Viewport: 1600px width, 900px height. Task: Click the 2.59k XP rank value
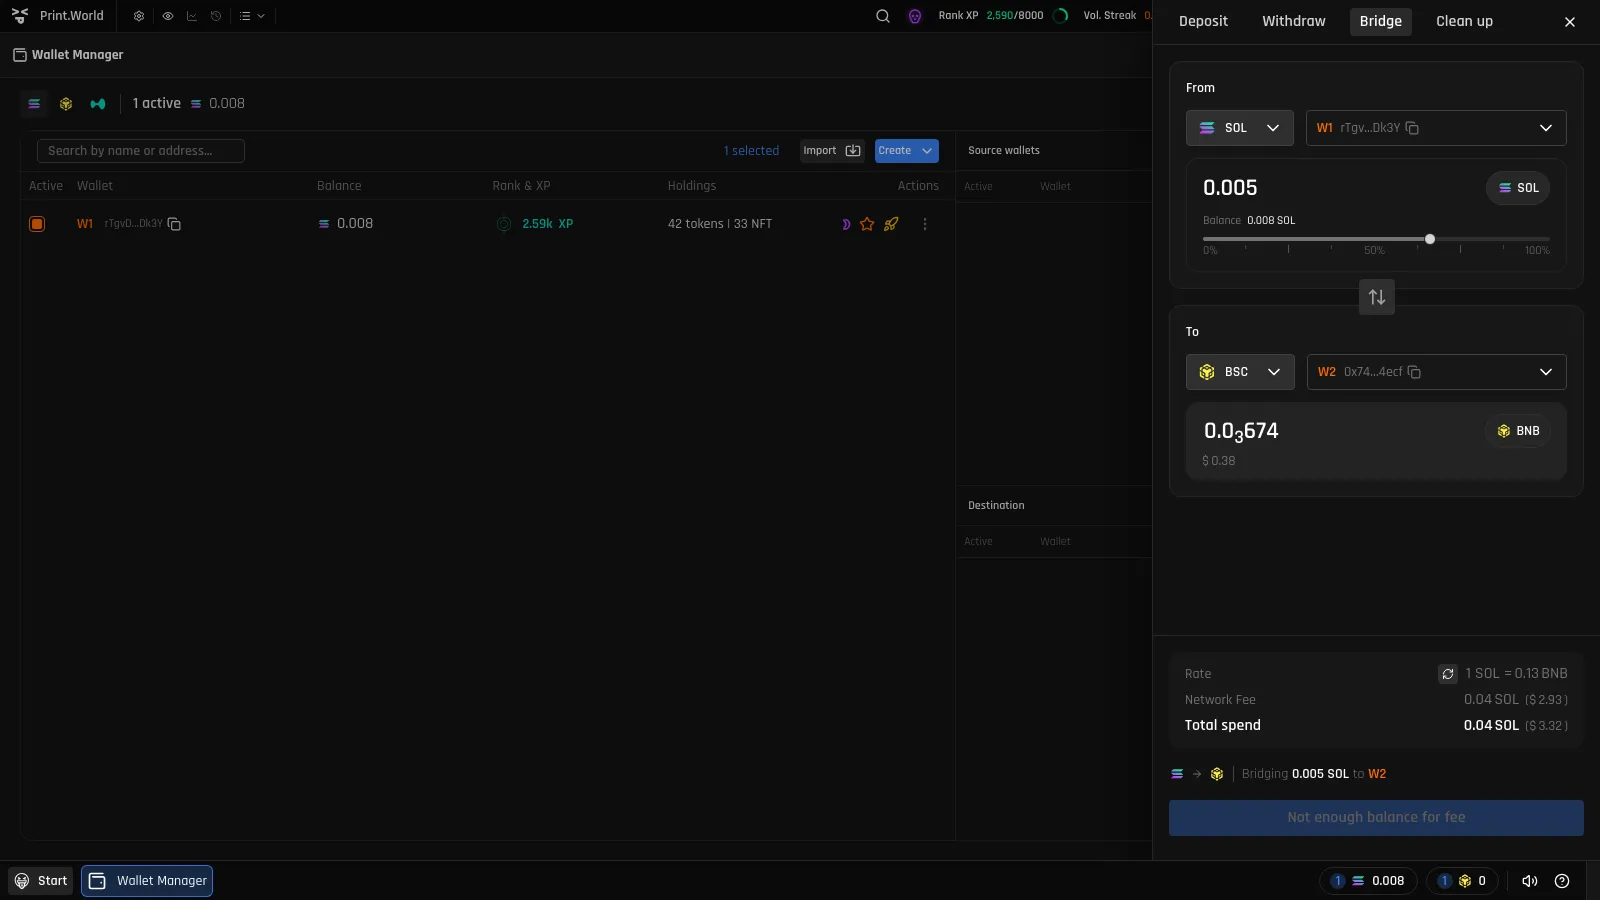[x=547, y=224]
